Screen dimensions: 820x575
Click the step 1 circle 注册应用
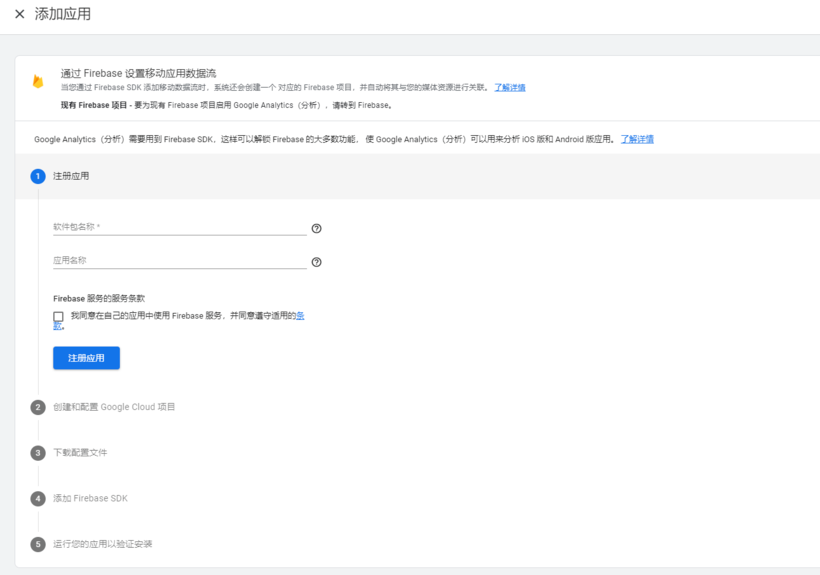tap(38, 176)
